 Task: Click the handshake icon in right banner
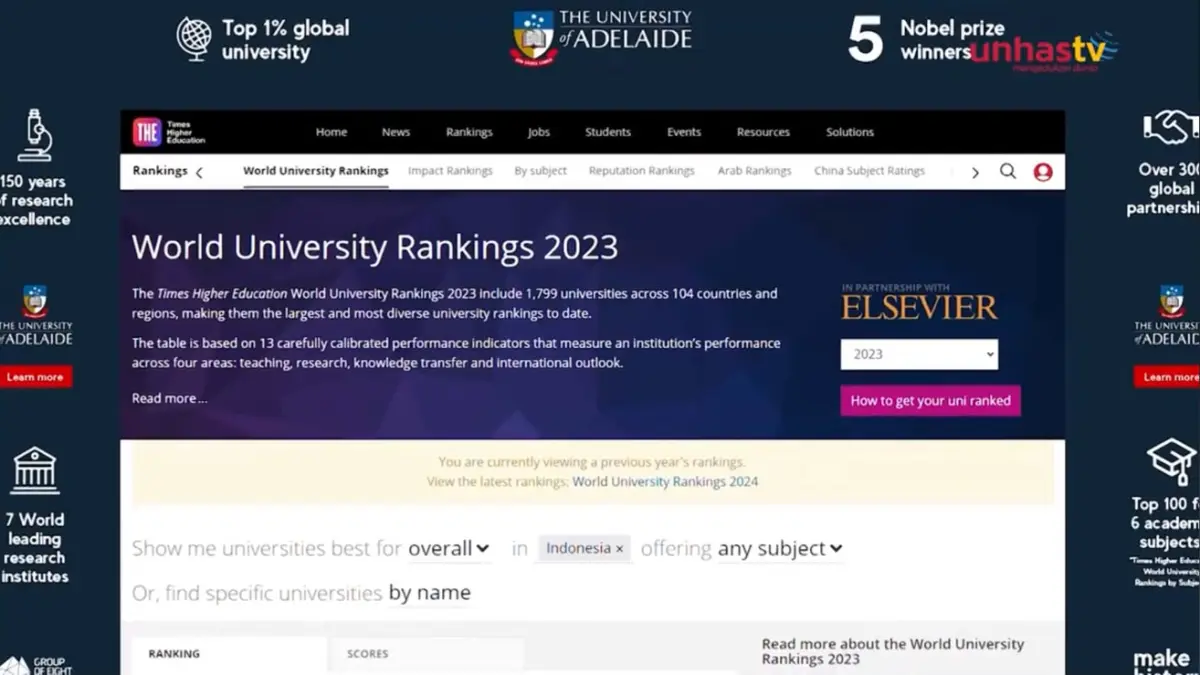coord(1171,128)
